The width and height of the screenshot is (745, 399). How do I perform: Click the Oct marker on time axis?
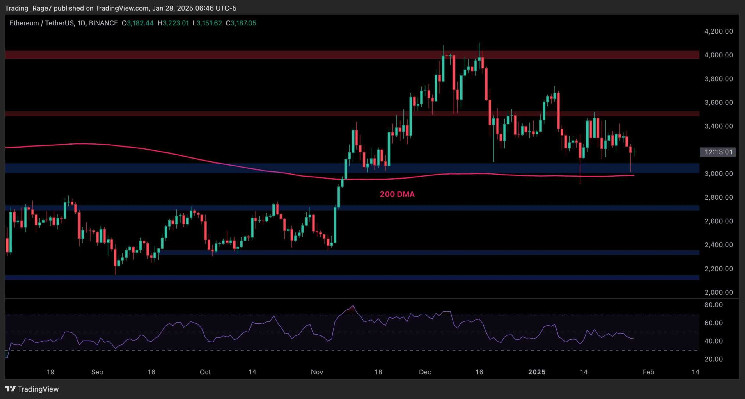[206, 372]
